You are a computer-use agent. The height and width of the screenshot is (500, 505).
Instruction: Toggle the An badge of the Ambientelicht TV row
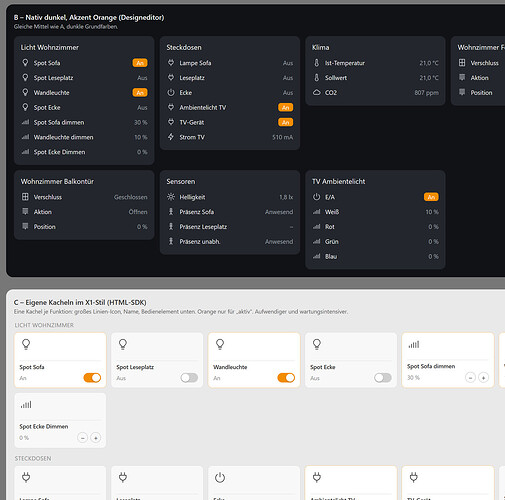pos(286,107)
